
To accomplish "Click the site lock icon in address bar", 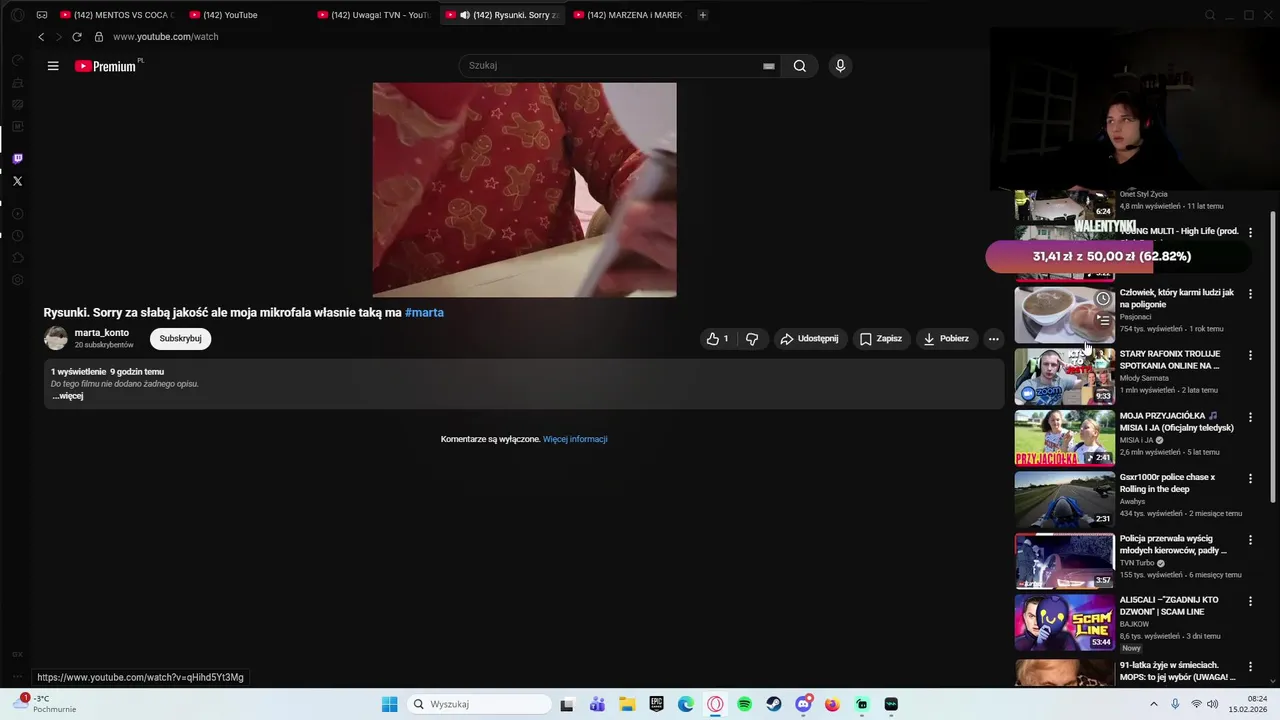I will [98, 37].
